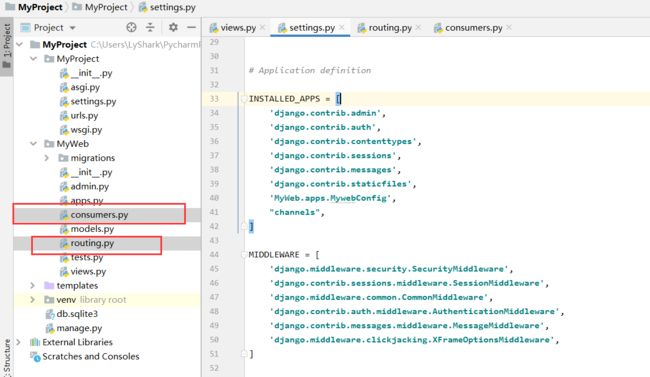Click the '# Application definition' comment
This screenshot has height=377, width=650.
point(310,71)
